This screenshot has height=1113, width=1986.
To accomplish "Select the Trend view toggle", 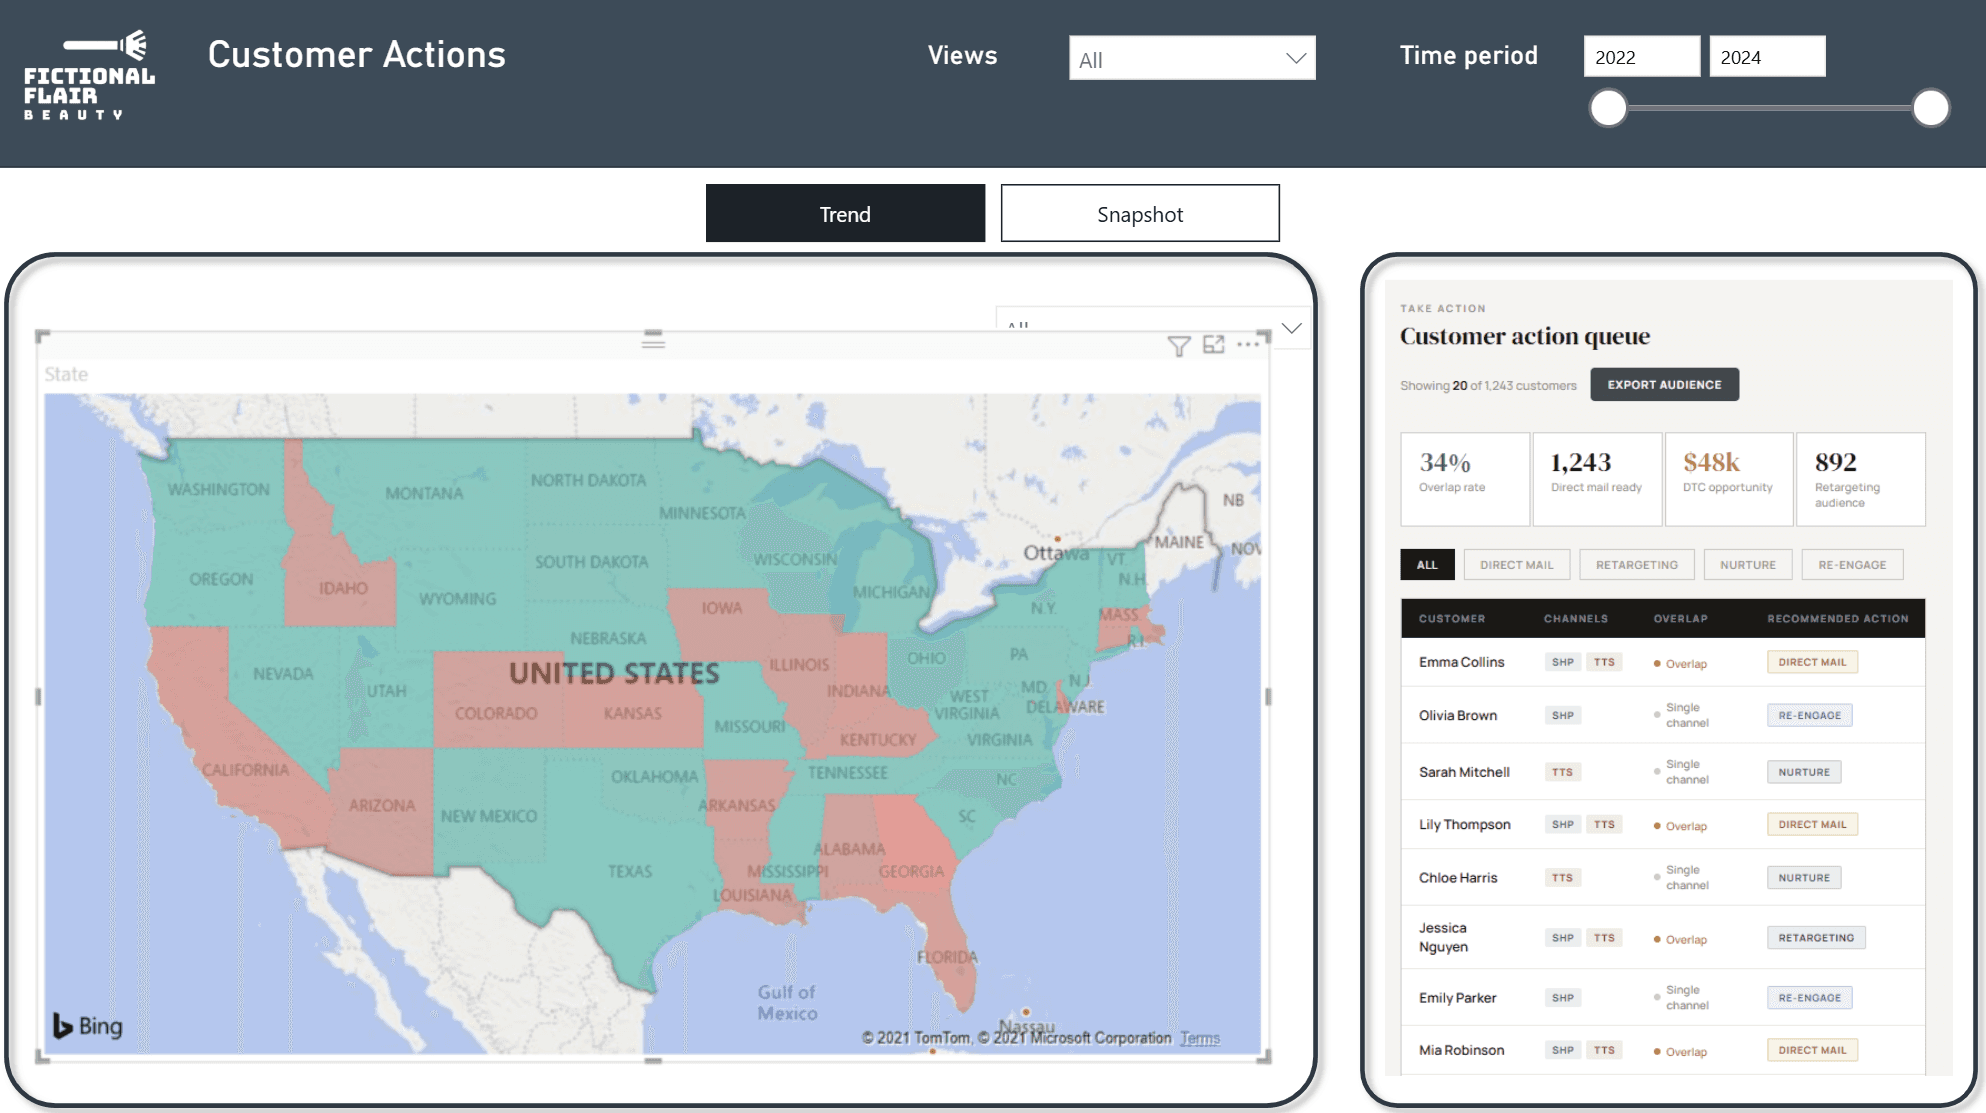I will point(845,214).
